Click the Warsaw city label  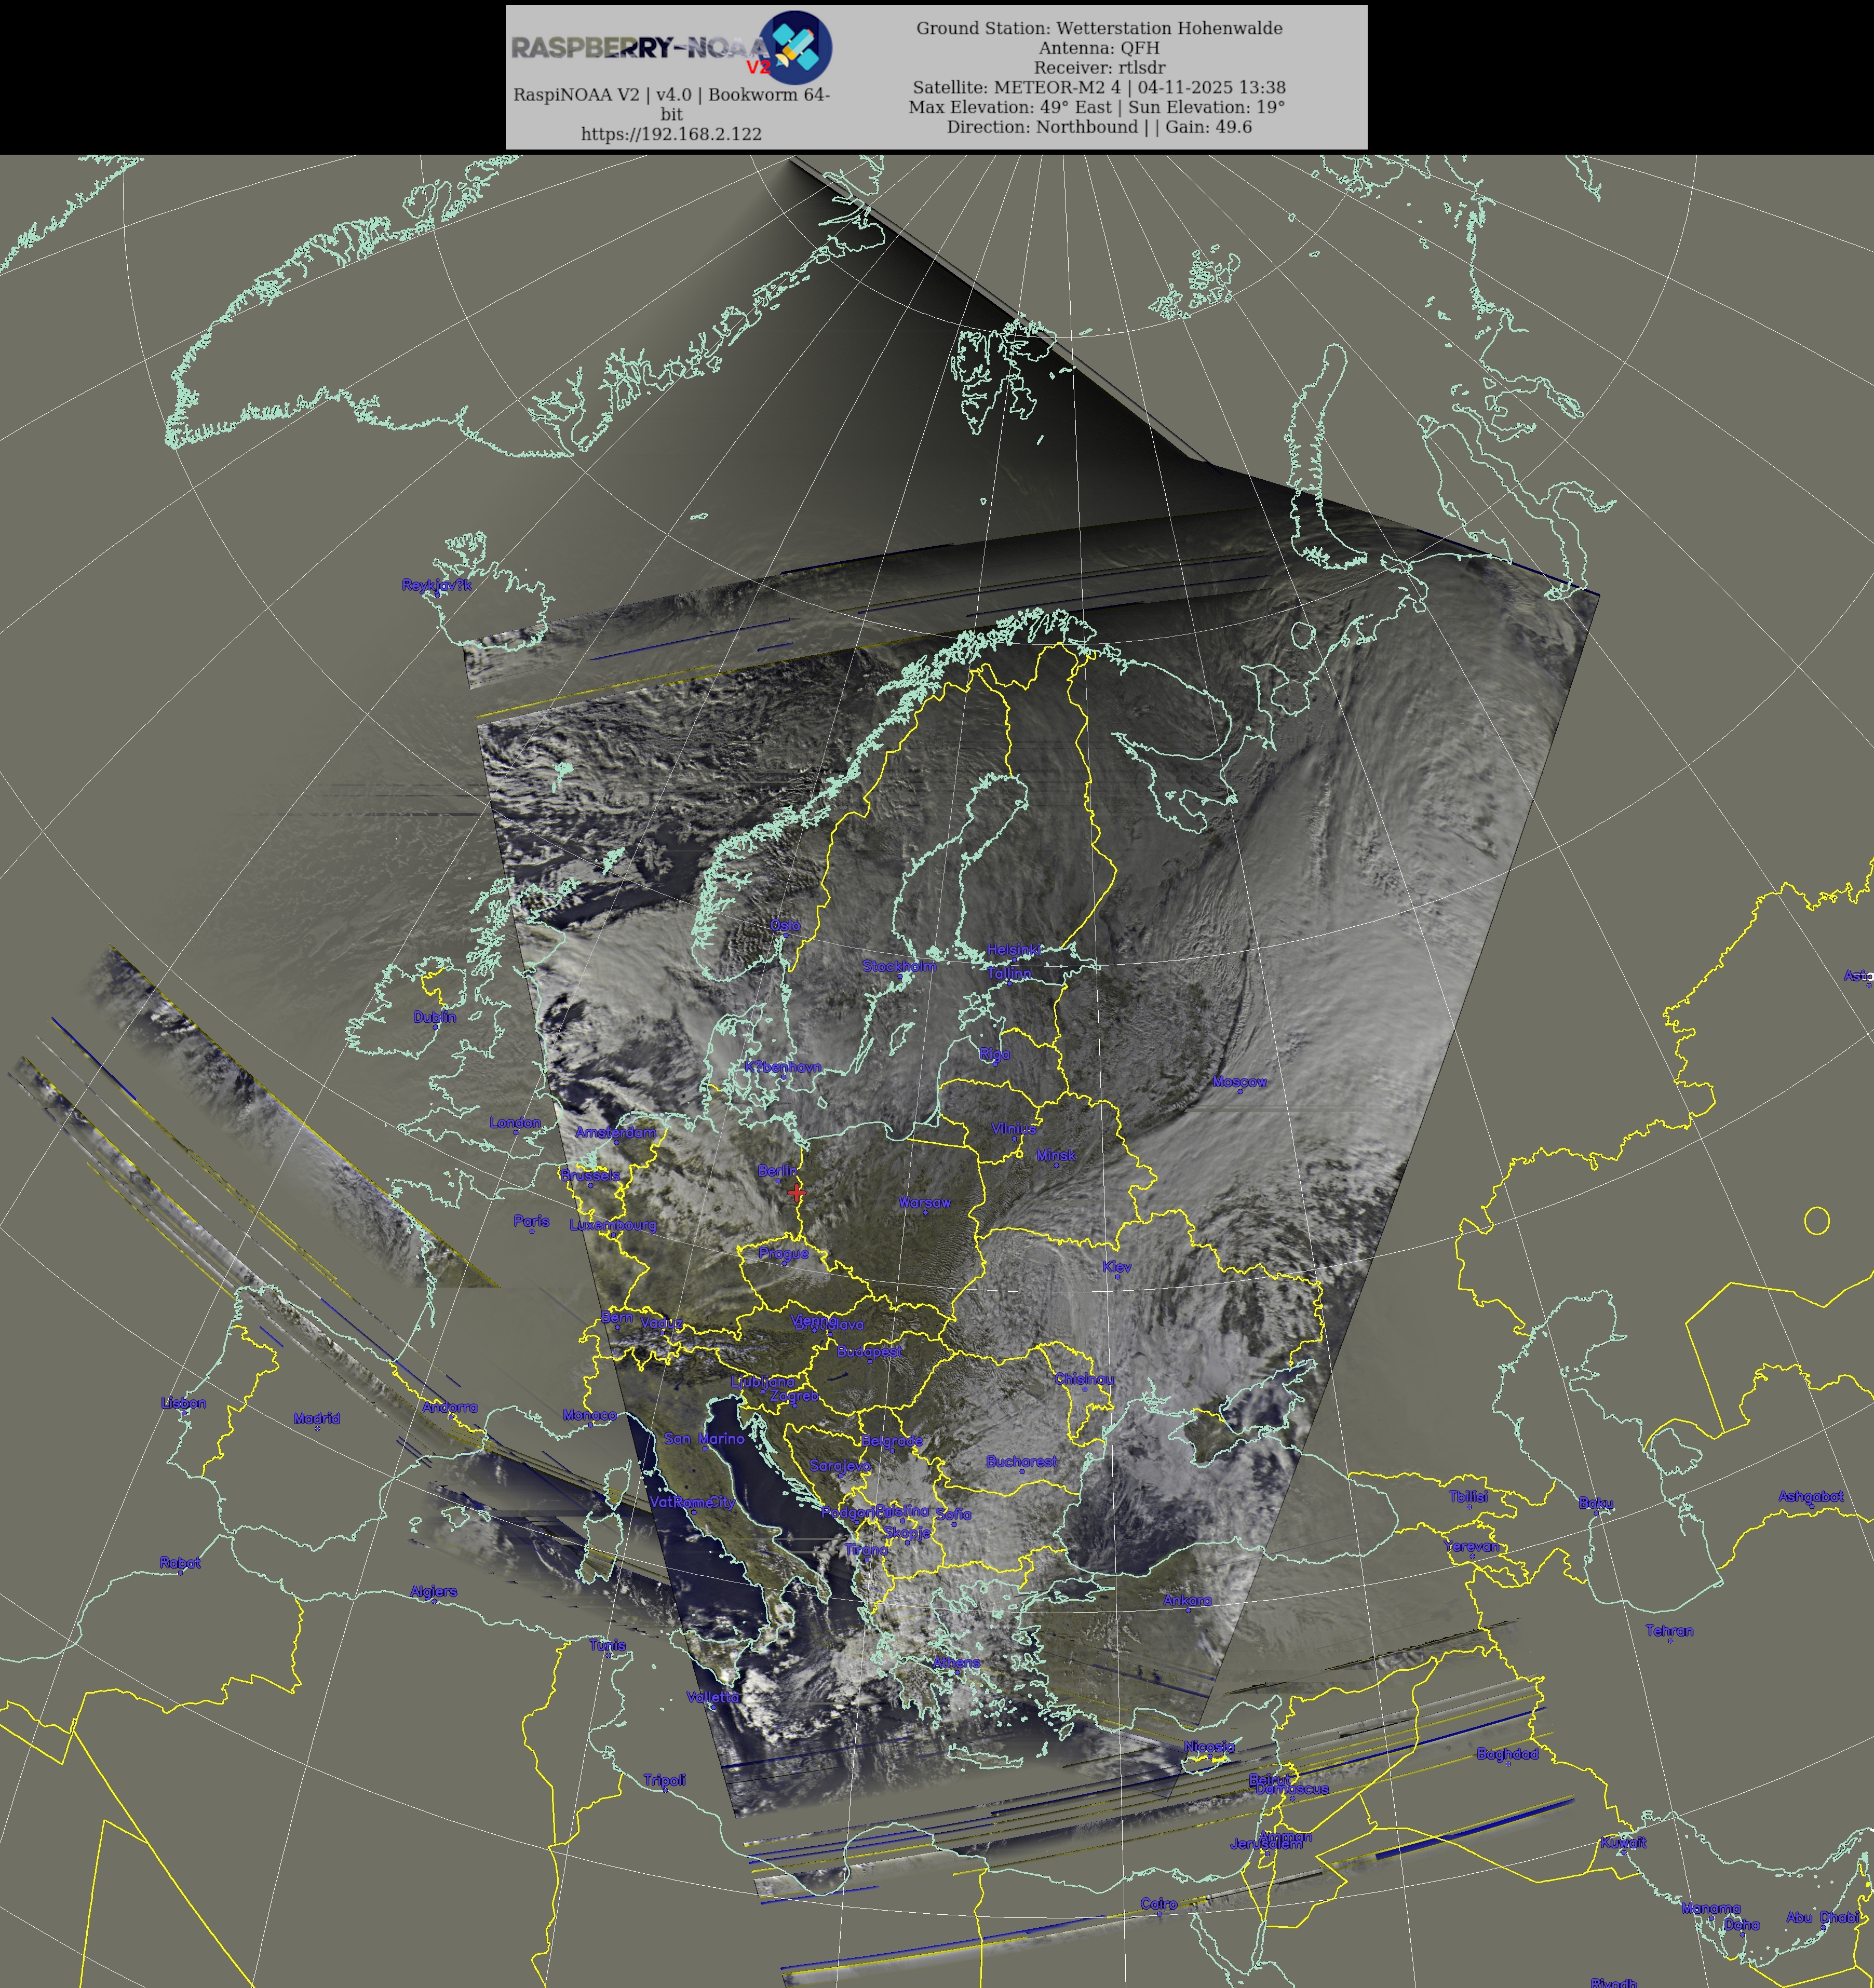(924, 1202)
